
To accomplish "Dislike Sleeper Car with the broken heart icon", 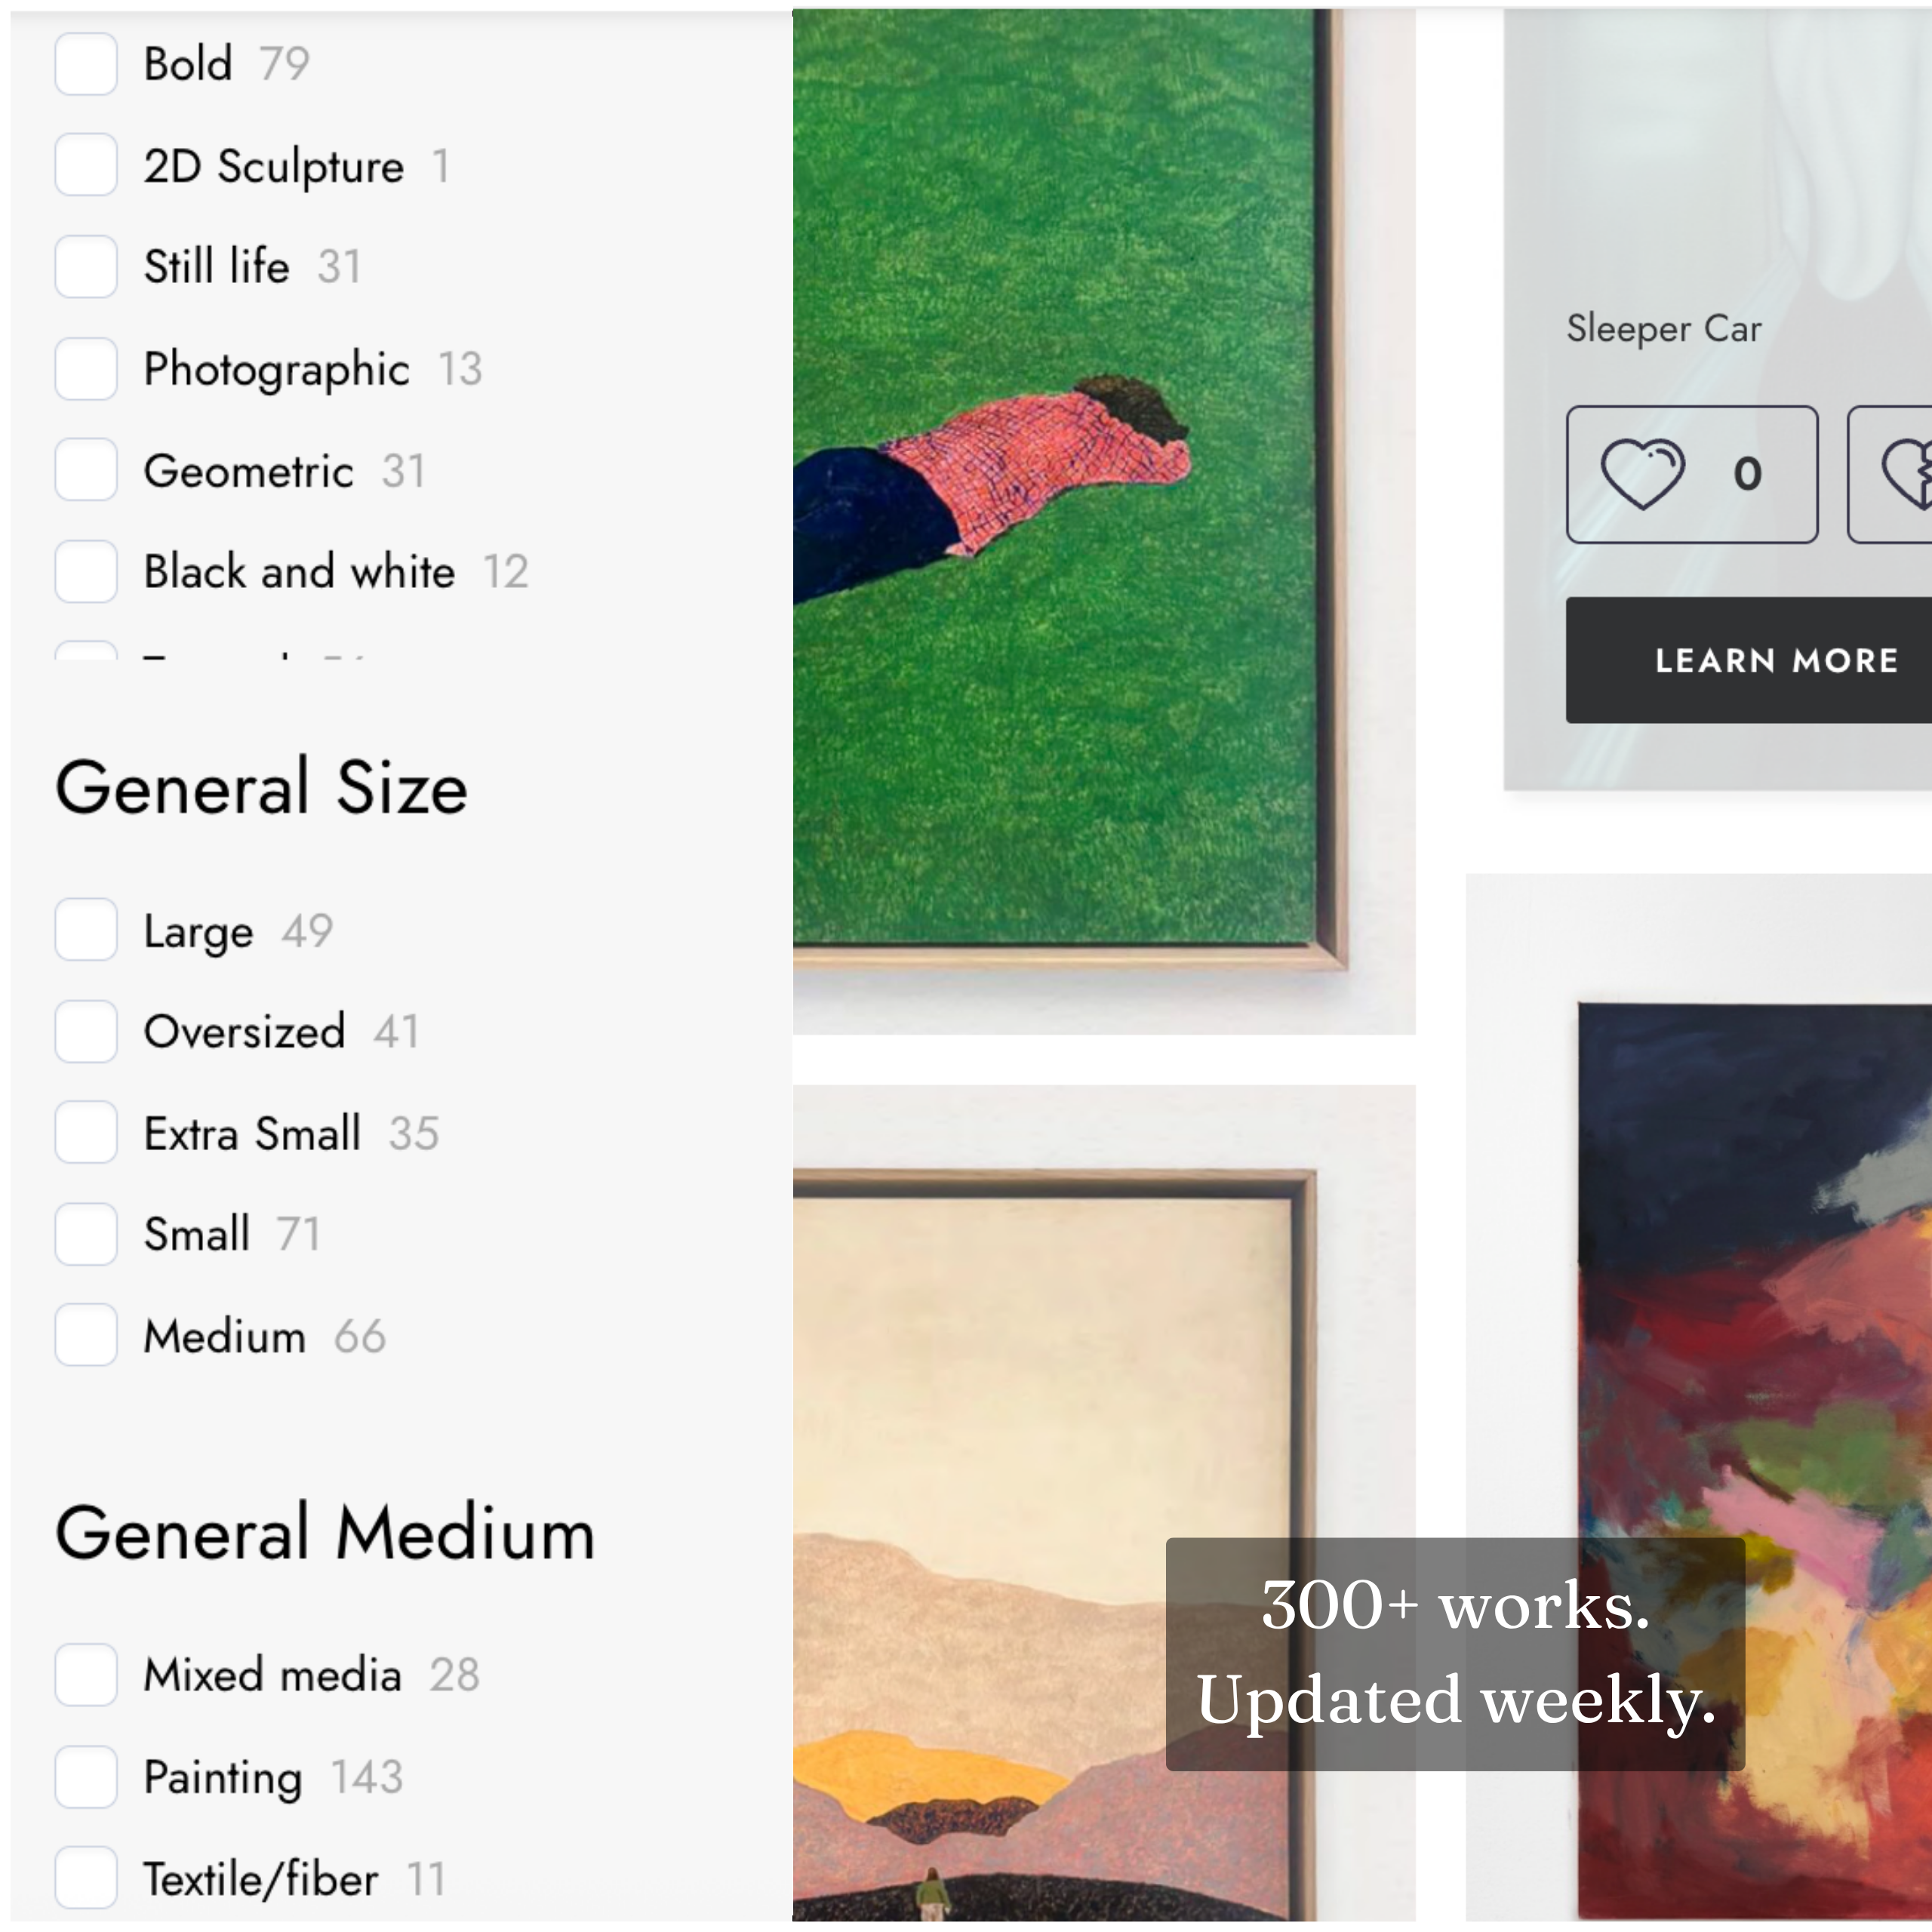I will 1890,474.
